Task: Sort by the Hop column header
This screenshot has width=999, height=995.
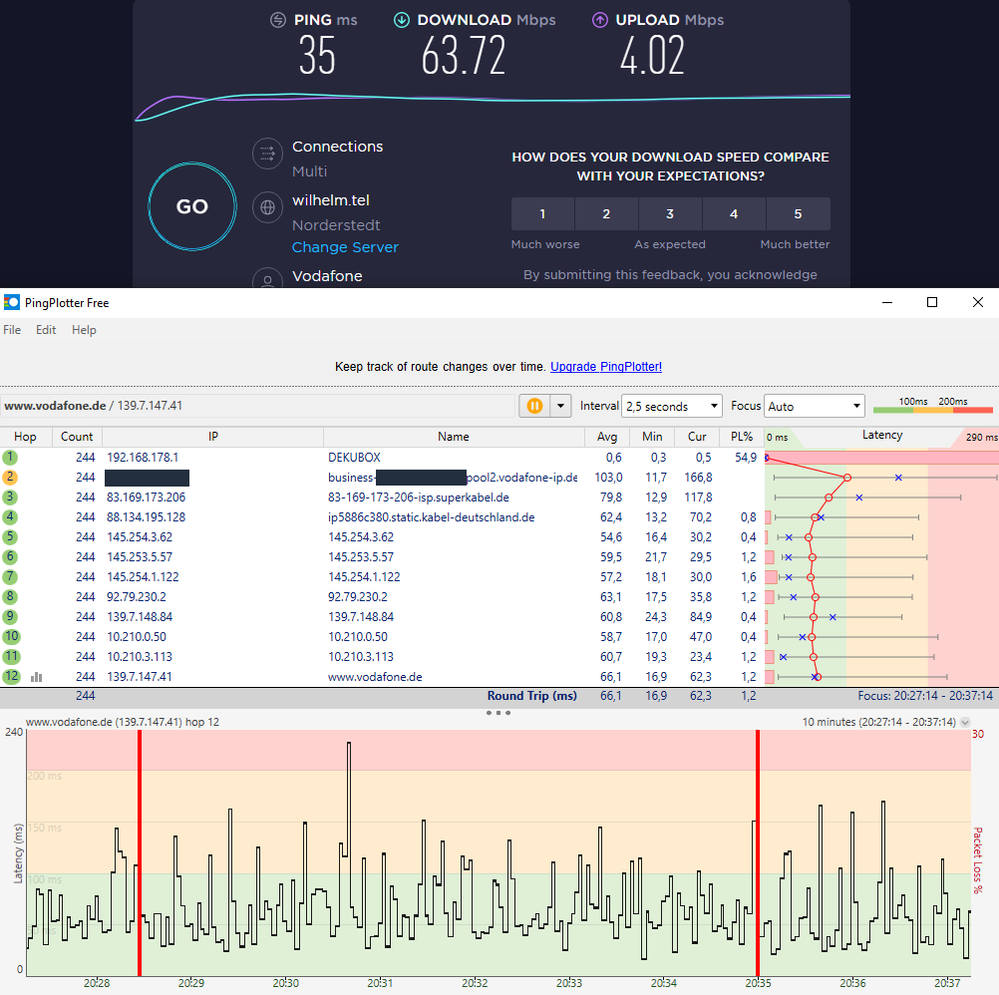Action: (x=25, y=436)
